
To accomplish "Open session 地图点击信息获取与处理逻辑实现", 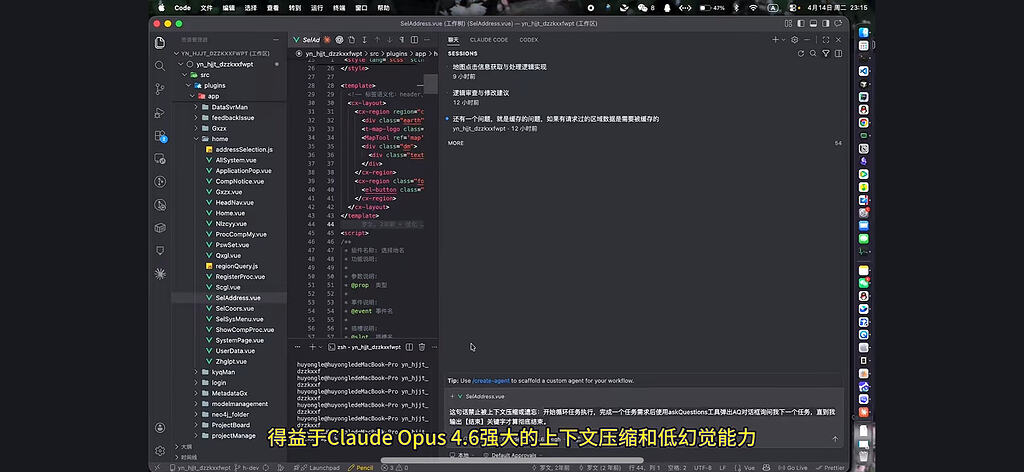I will click(x=500, y=67).
